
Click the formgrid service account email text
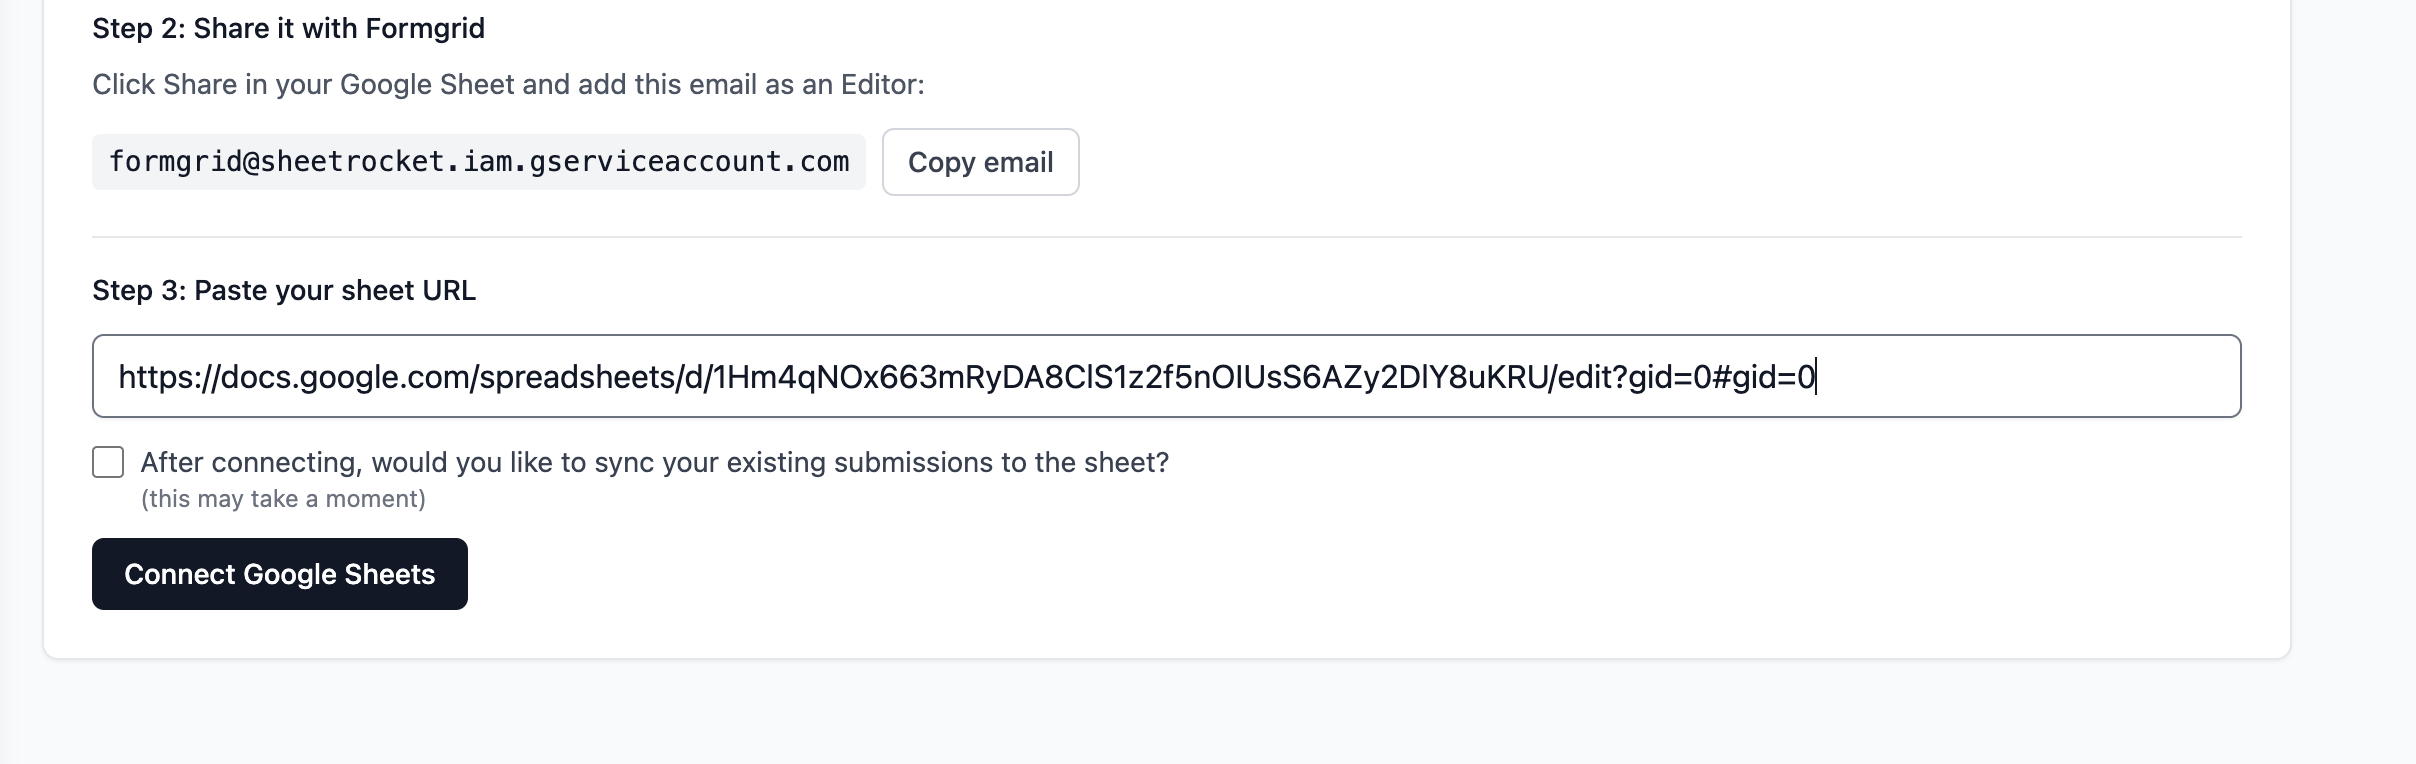[478, 162]
